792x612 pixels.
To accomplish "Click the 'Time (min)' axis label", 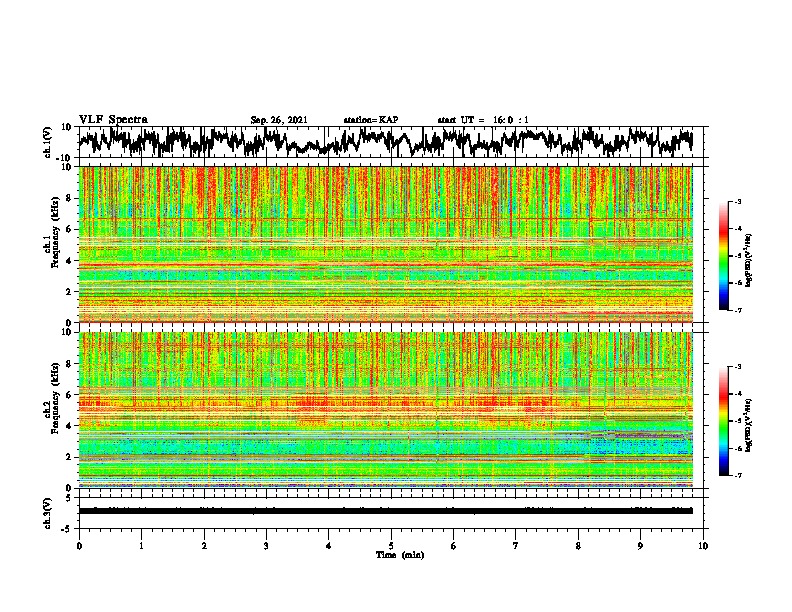I will pos(400,555).
